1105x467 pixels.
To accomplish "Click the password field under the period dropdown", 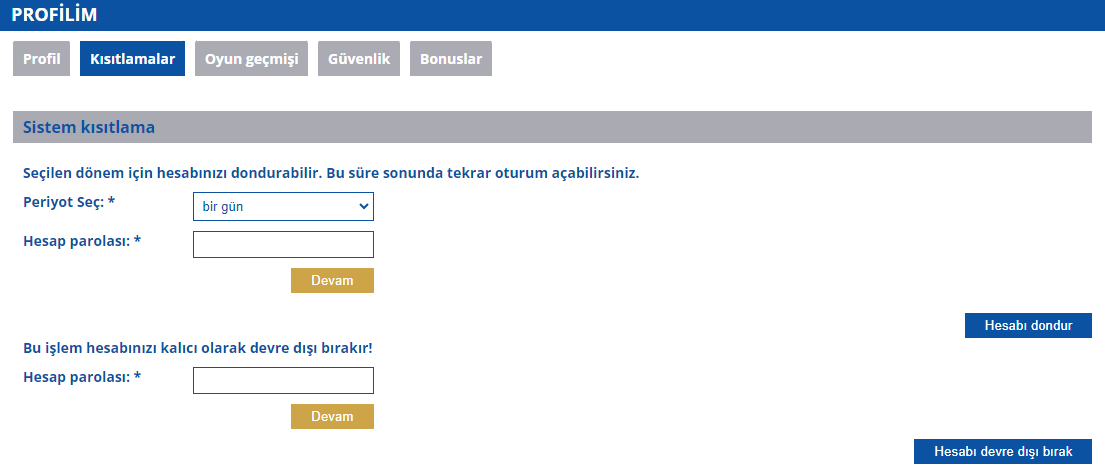I will (282, 245).
